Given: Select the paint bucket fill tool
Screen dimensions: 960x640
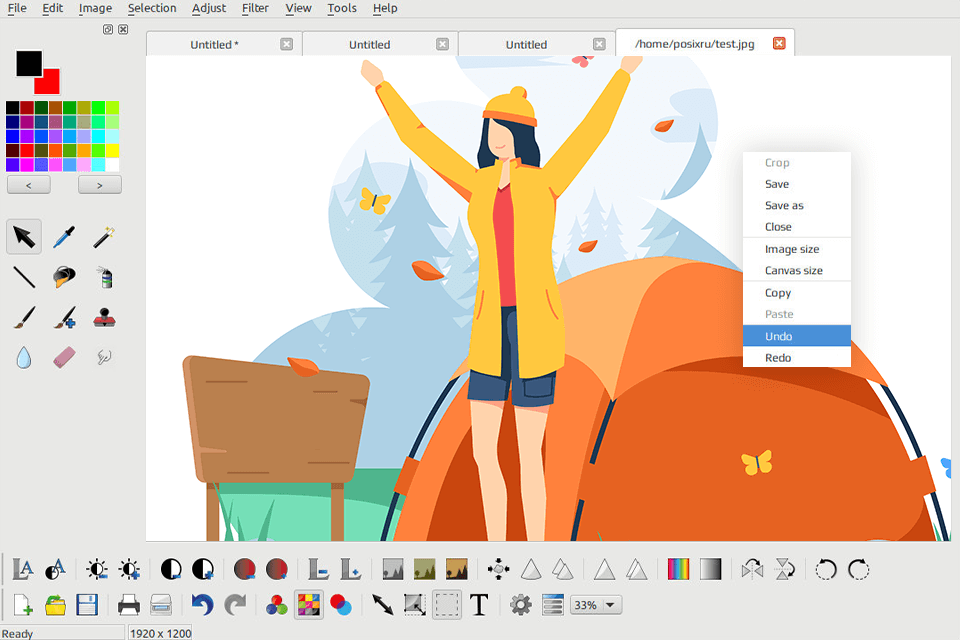Looking at the screenshot, I should click(64, 277).
